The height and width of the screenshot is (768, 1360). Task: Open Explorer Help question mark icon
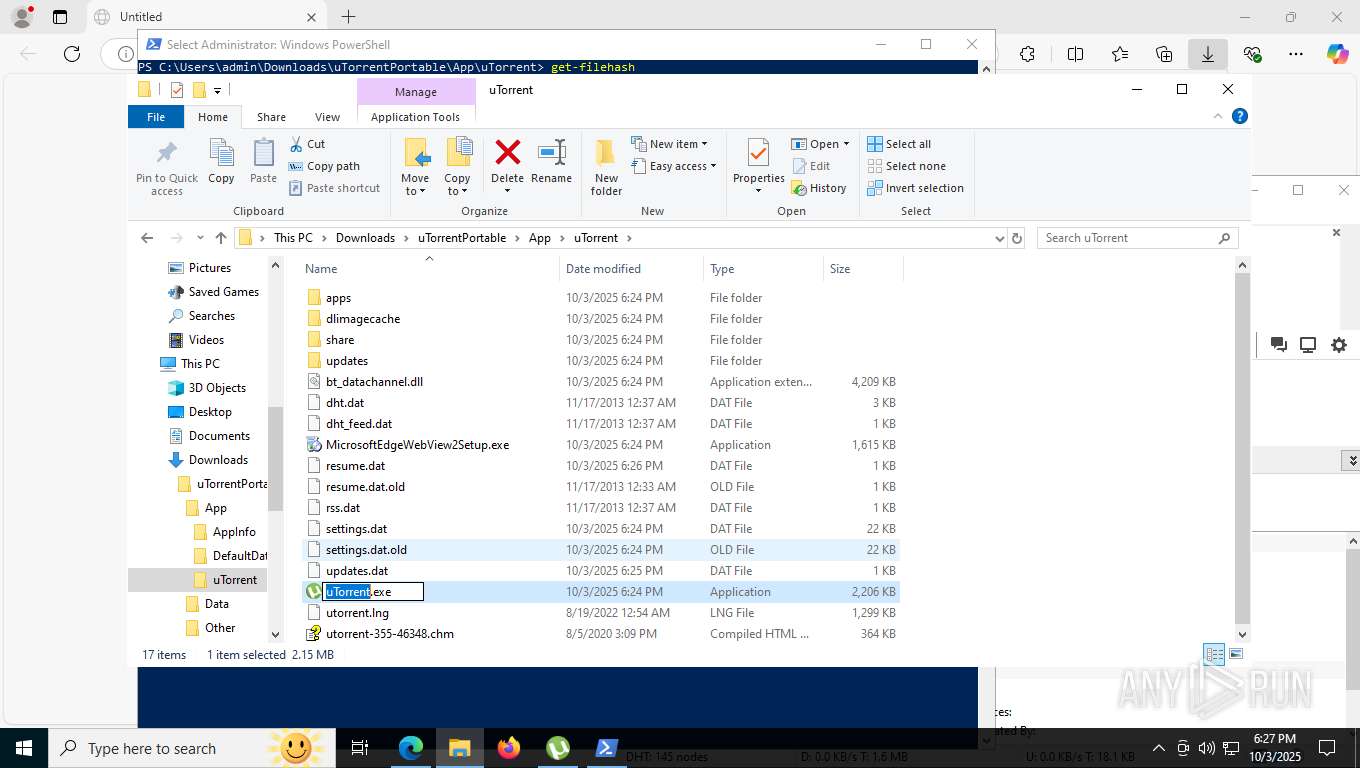(1240, 117)
